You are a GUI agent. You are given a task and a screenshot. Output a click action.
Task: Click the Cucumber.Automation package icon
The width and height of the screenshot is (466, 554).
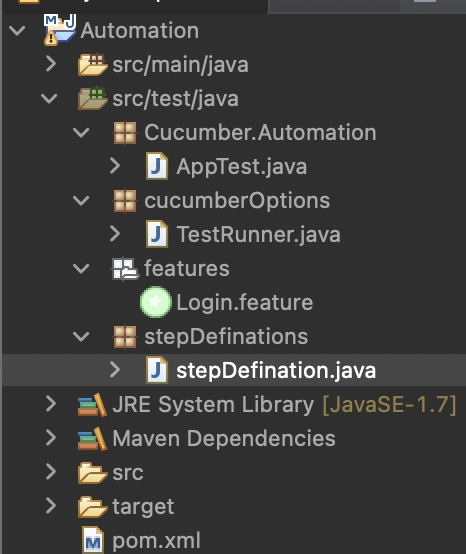pos(125,133)
